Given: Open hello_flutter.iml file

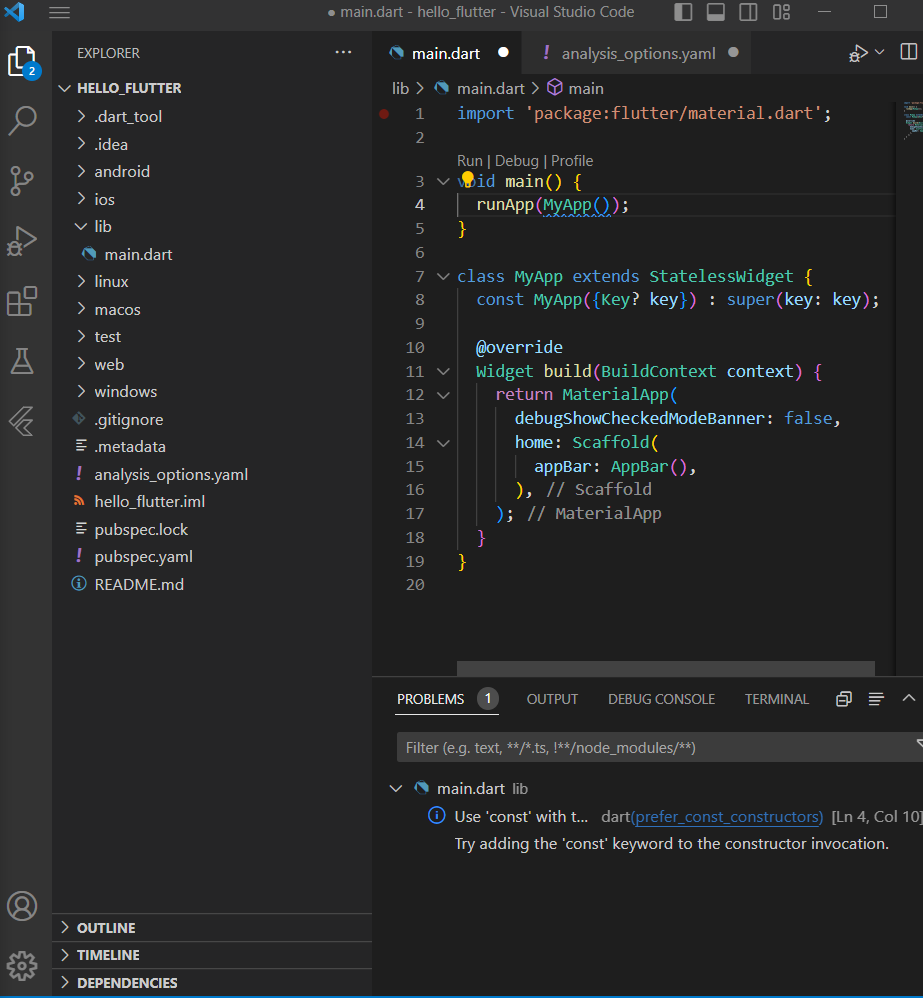Looking at the screenshot, I should point(212,502).
